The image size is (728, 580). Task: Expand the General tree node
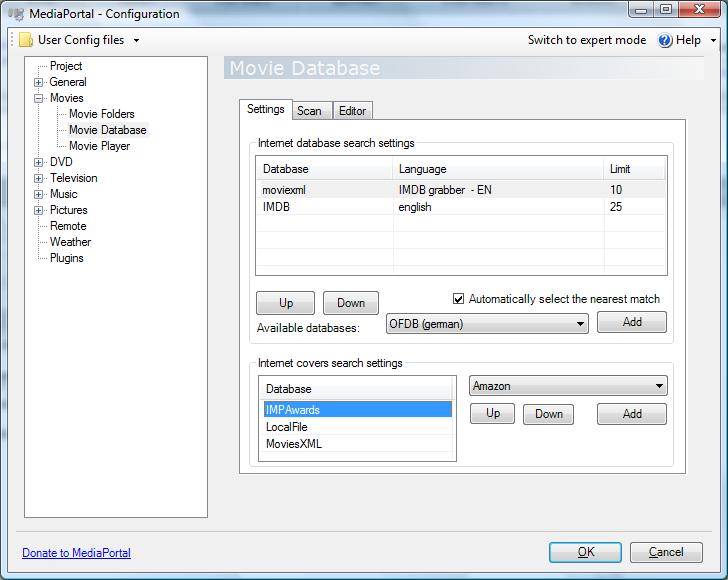[x=39, y=82]
